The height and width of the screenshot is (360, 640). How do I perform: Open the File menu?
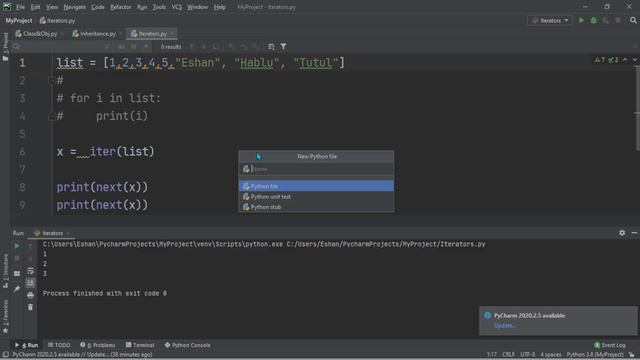20,7
